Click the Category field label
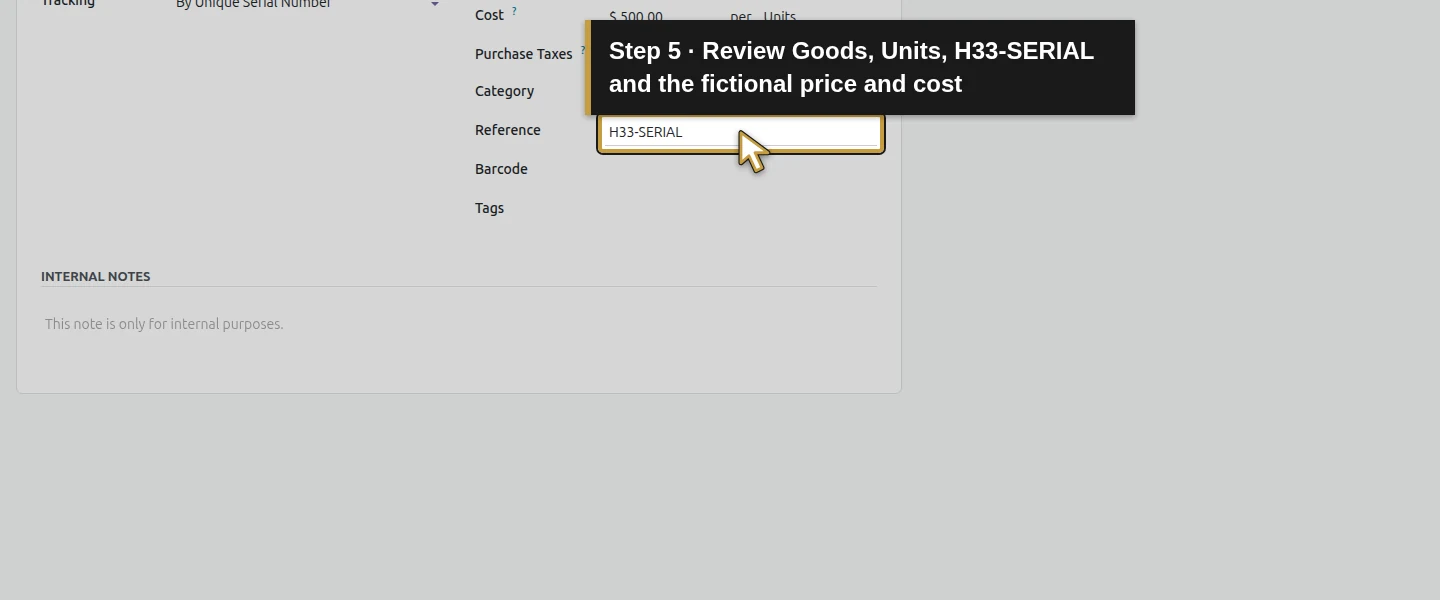1440x600 pixels. tap(504, 91)
